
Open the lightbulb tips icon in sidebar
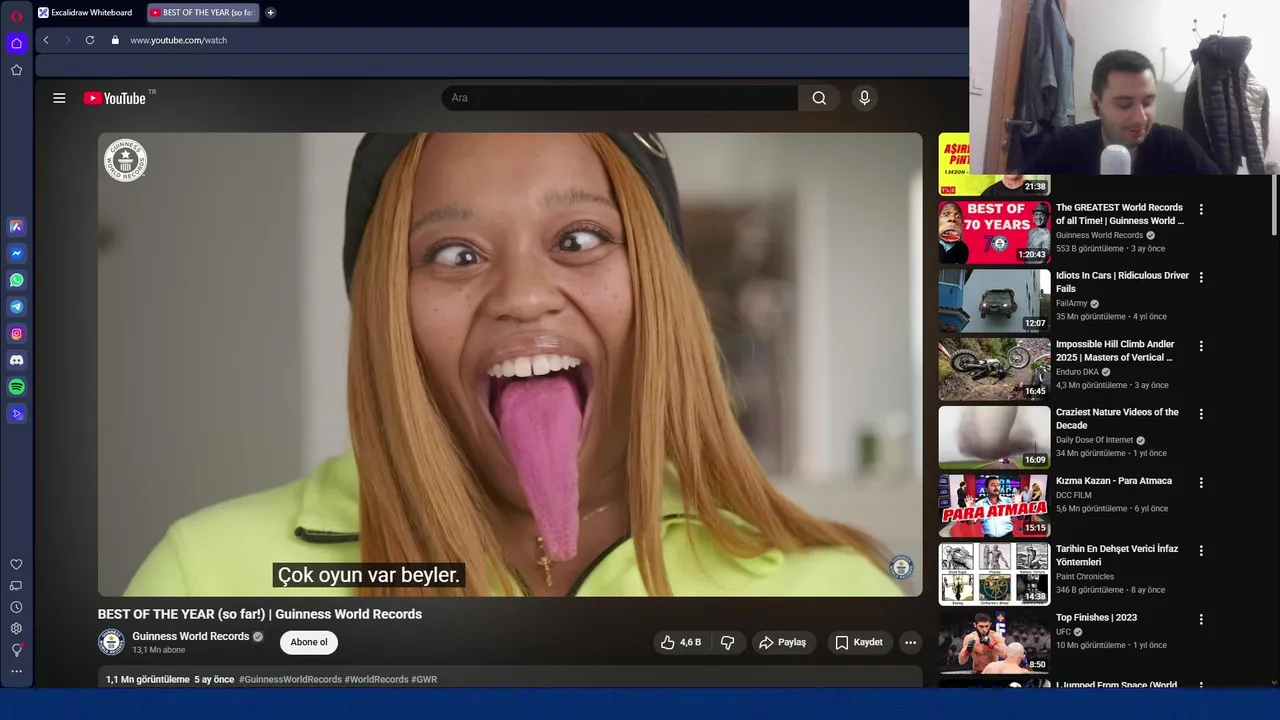tap(16, 650)
